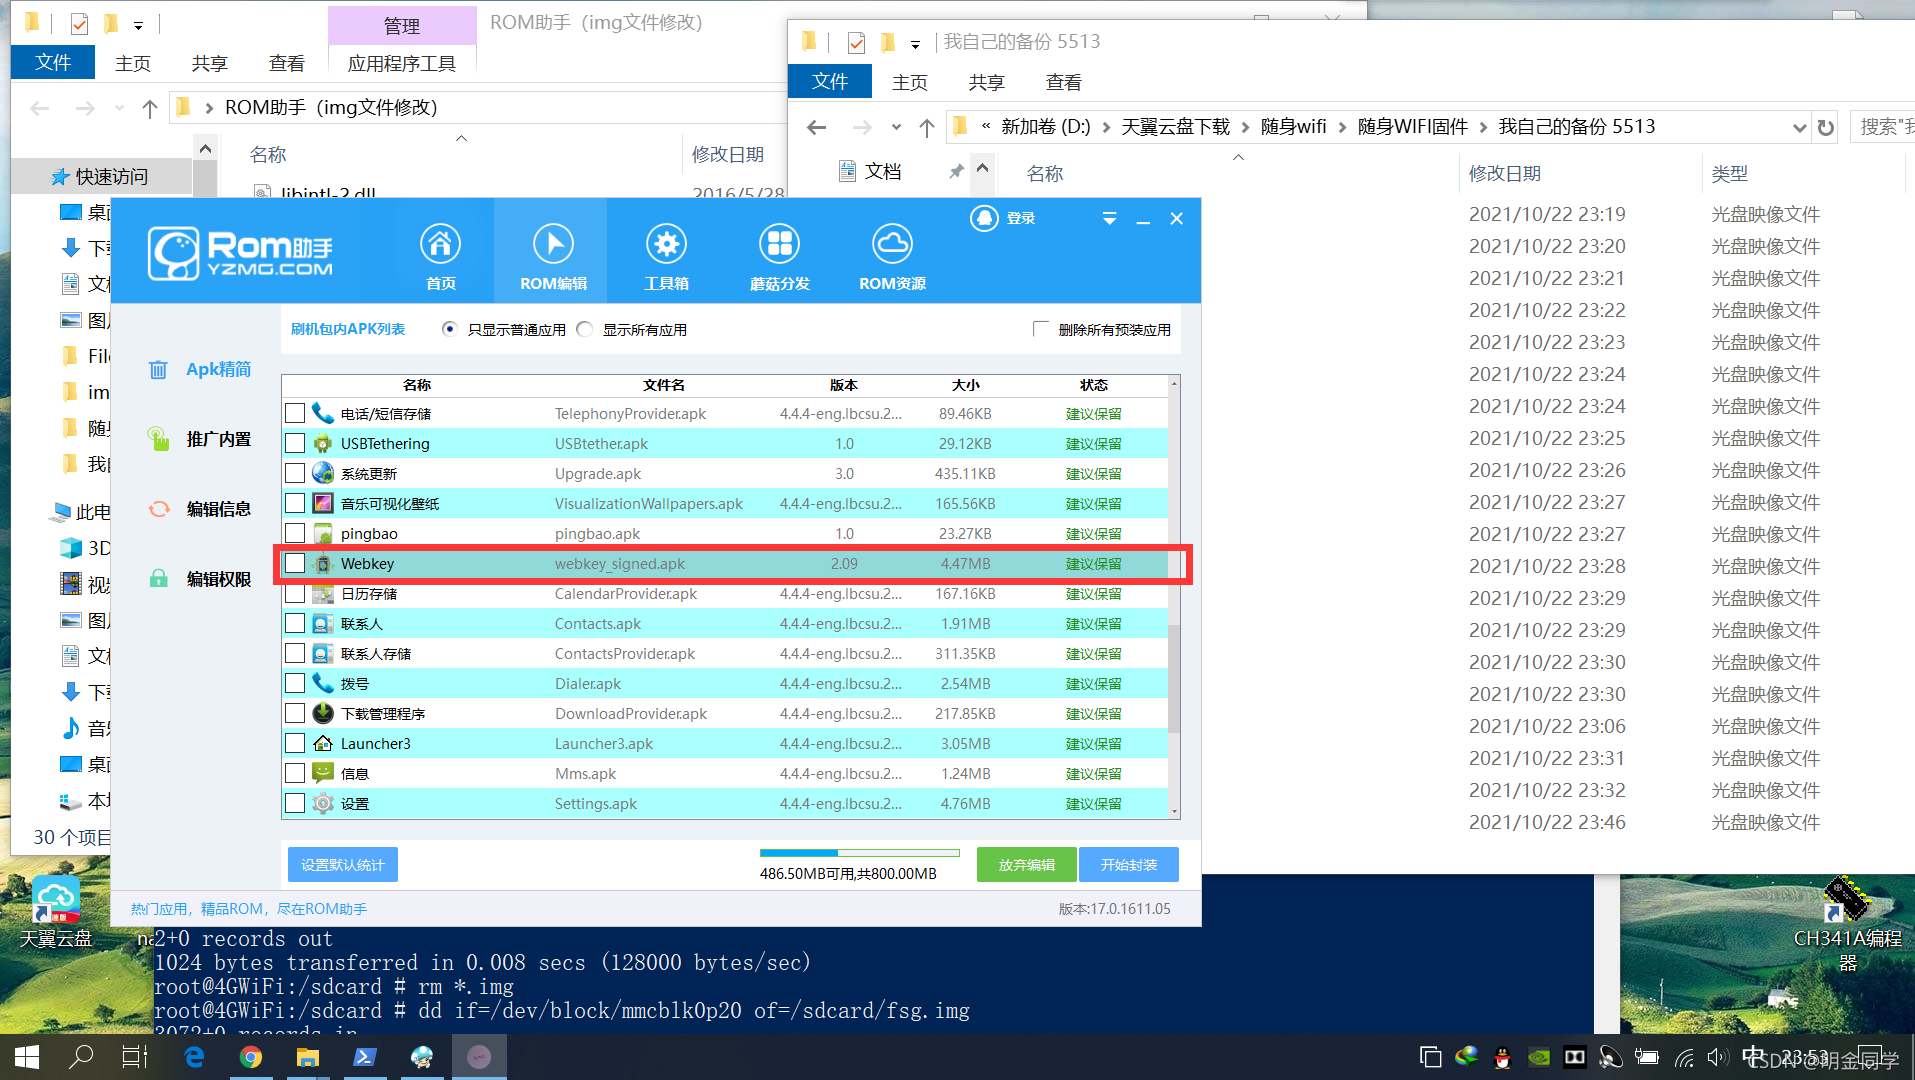Viewport: 1915px width, 1080px height.
Task: Open taskbar search magnifier
Action: [81, 1057]
